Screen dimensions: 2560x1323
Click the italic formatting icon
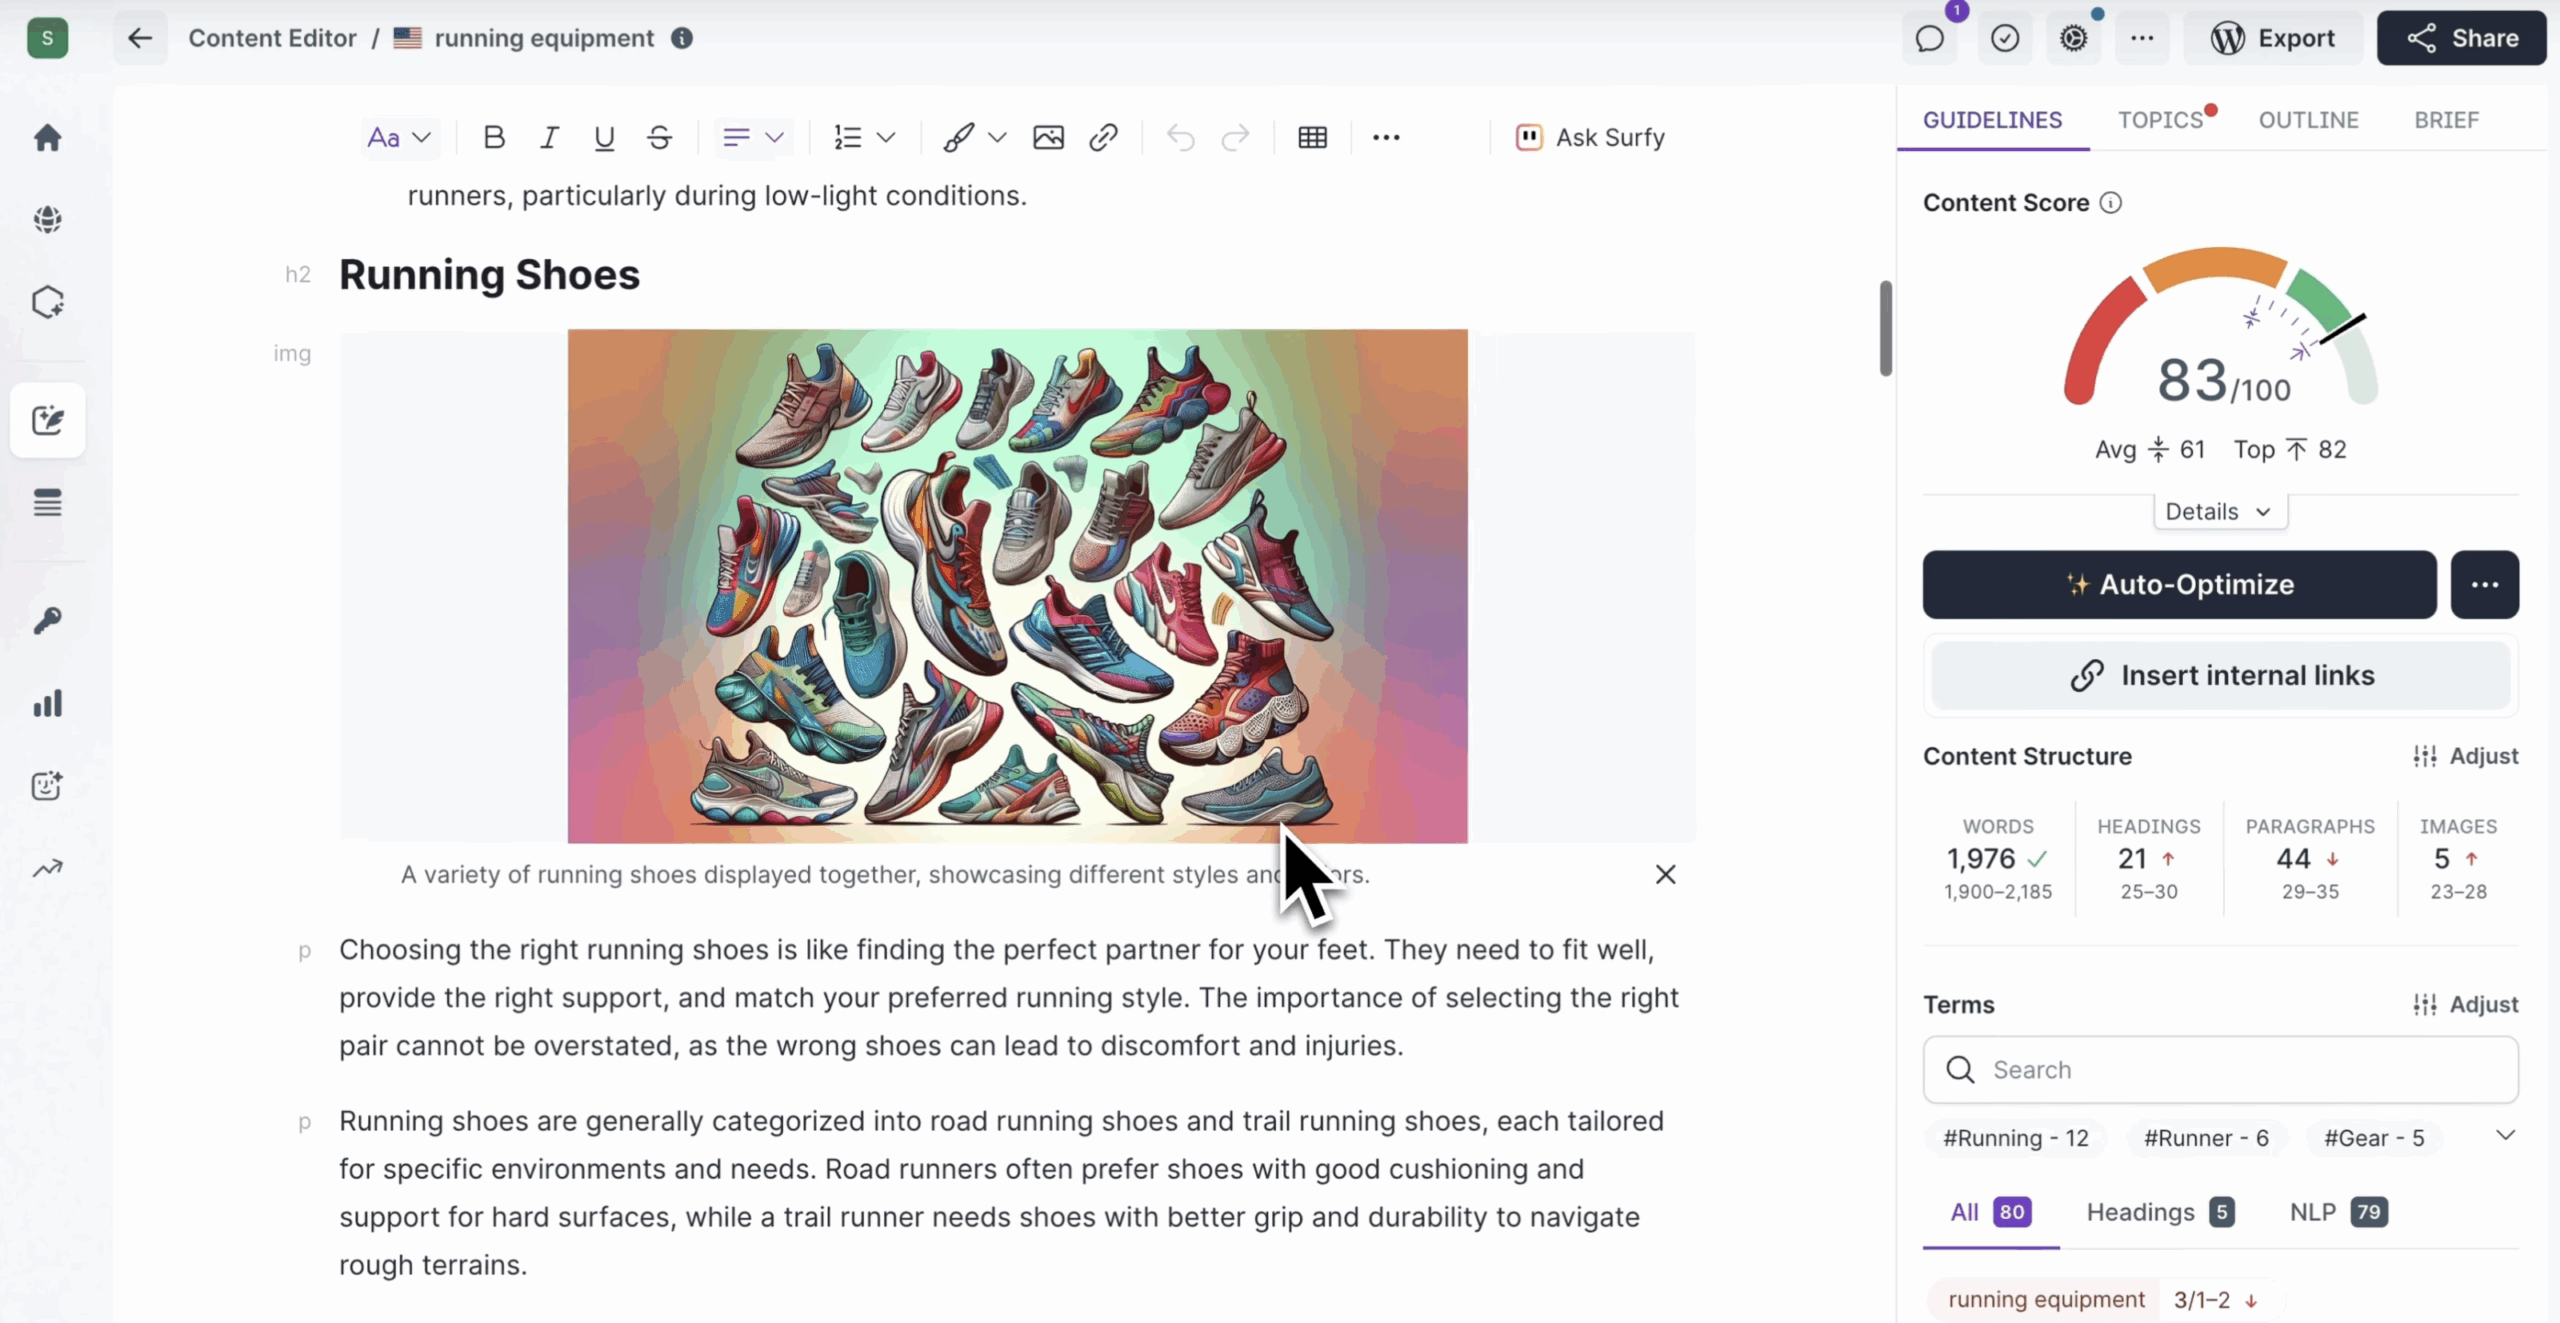tap(549, 137)
